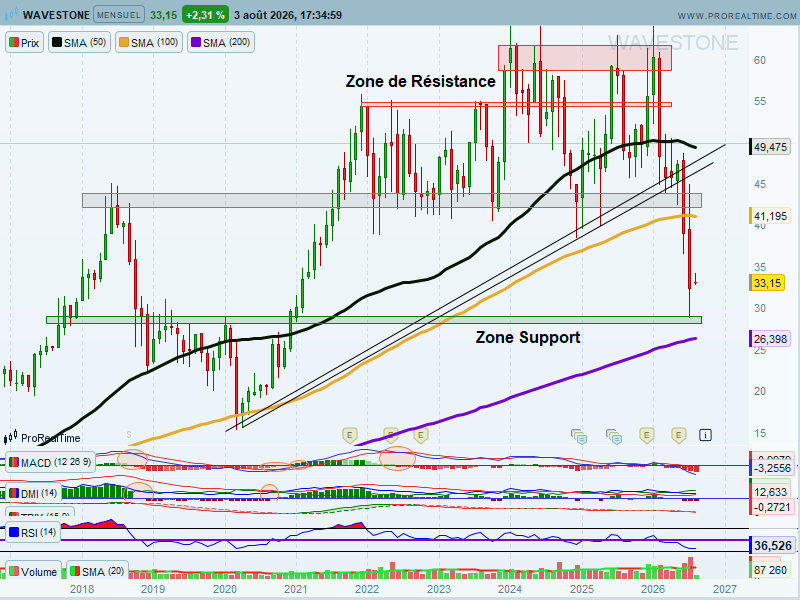Open the SMA (20) volume average label
The image size is (800, 600).
click(97, 571)
